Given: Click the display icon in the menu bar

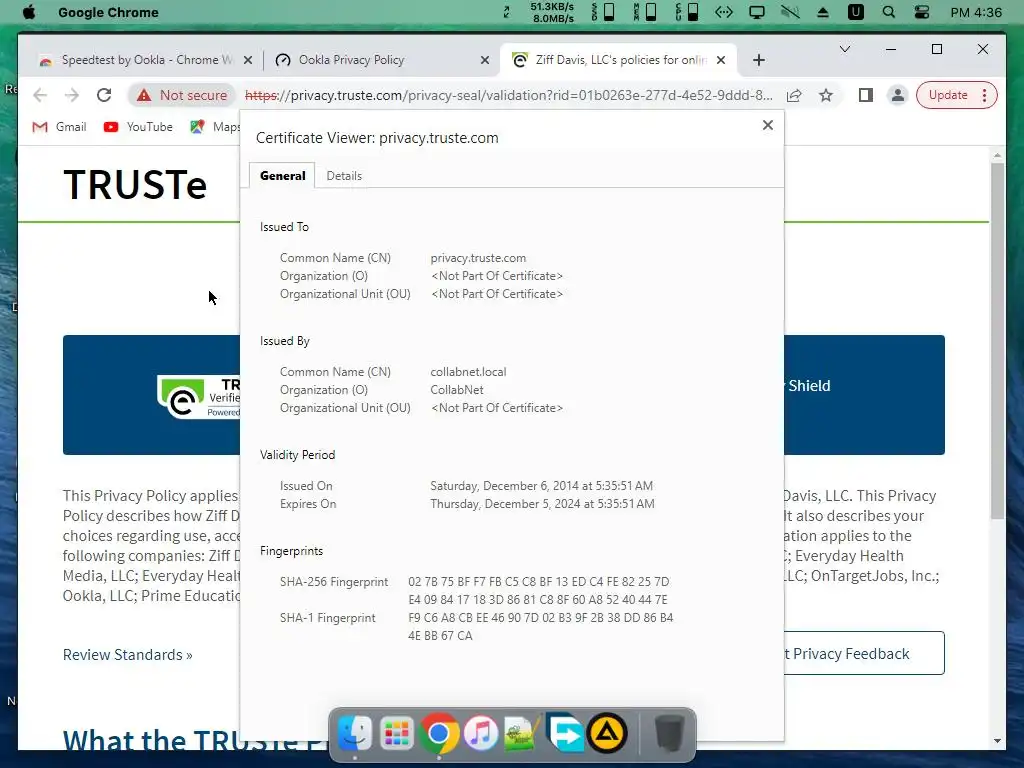Looking at the screenshot, I should (x=757, y=12).
